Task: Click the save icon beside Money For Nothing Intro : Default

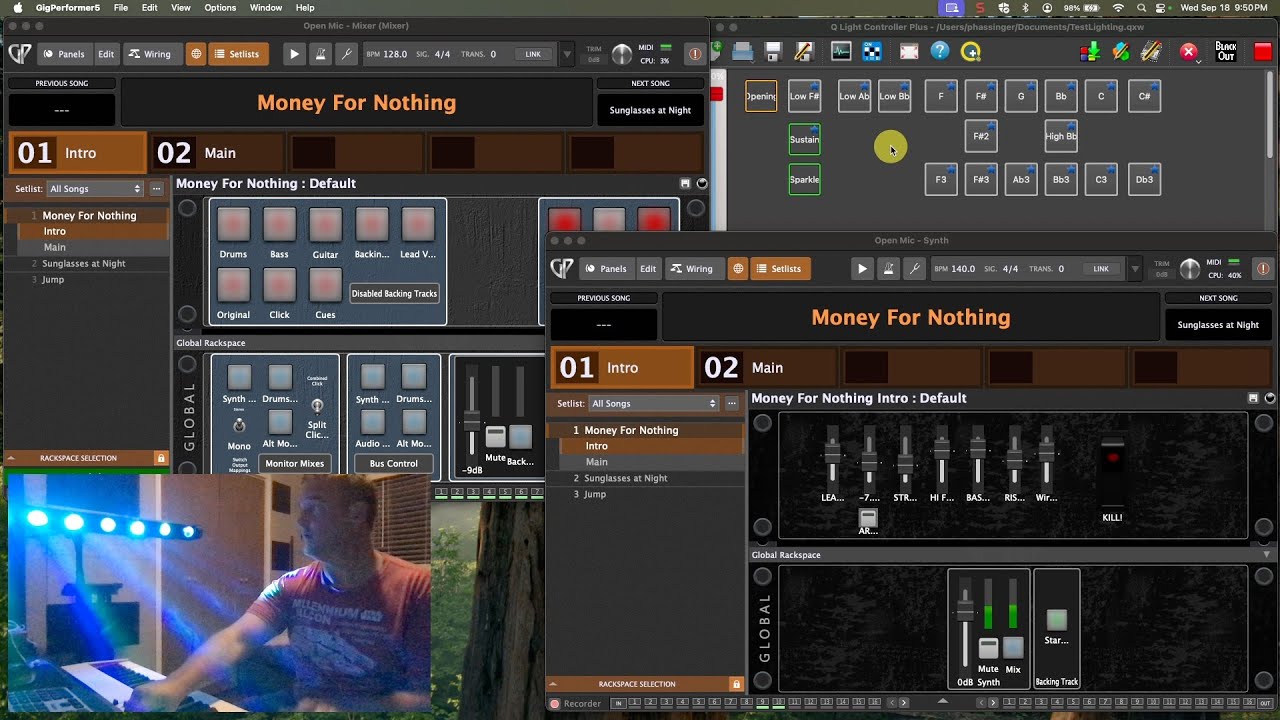Action: pyautogui.click(x=1253, y=398)
